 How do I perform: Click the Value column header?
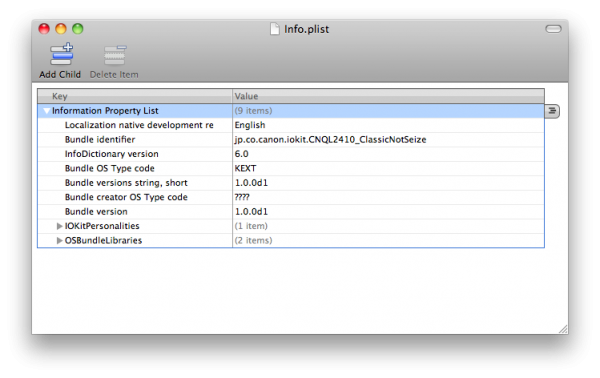point(388,96)
